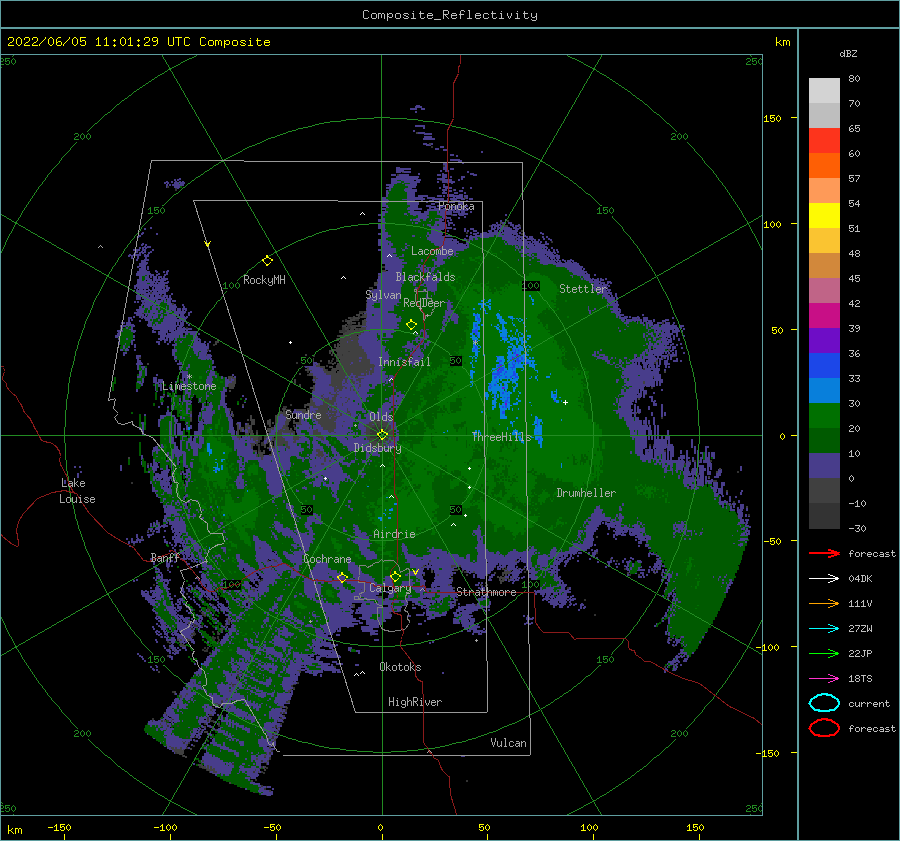Screen dimensions: 900x841
Task: Click the dBZ legend heading
Action: point(848,53)
